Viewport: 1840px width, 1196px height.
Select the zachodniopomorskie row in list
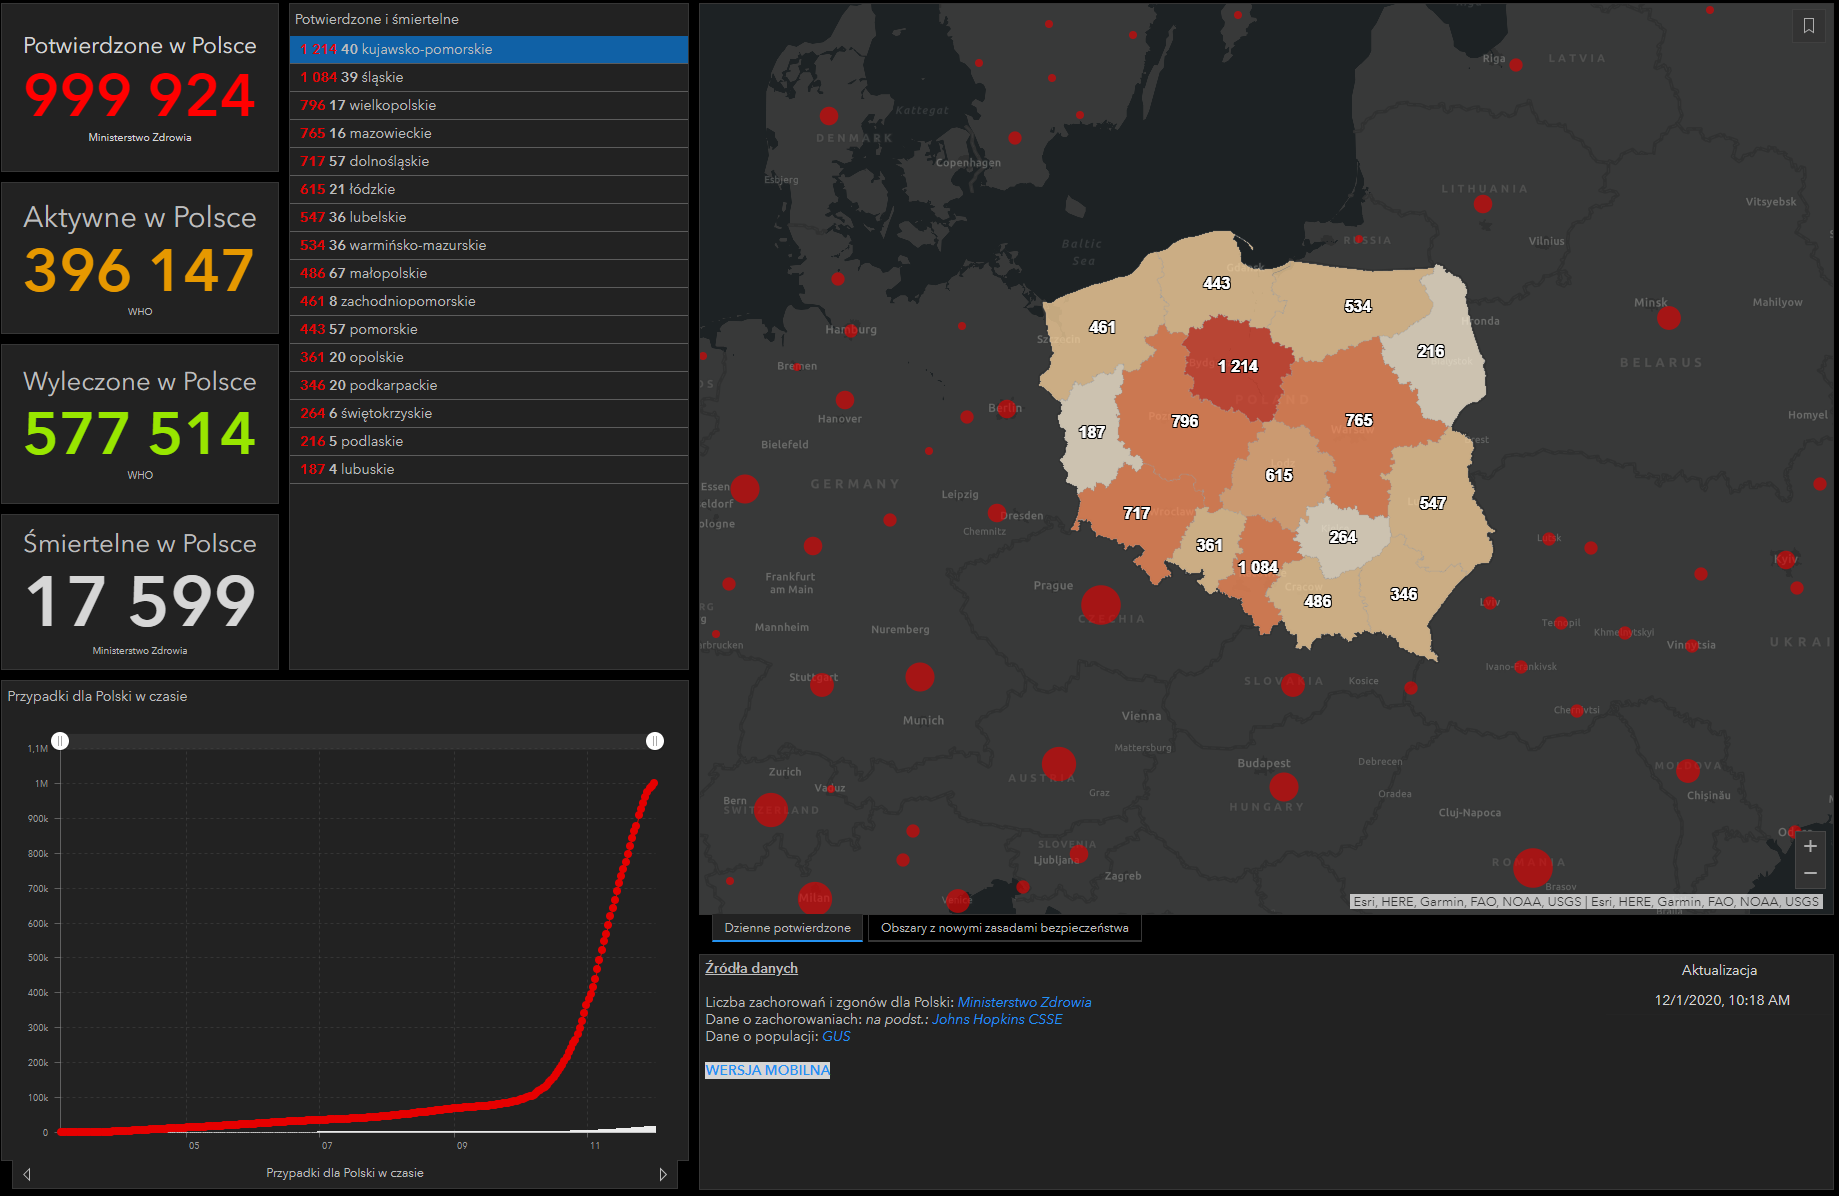[x=489, y=301]
